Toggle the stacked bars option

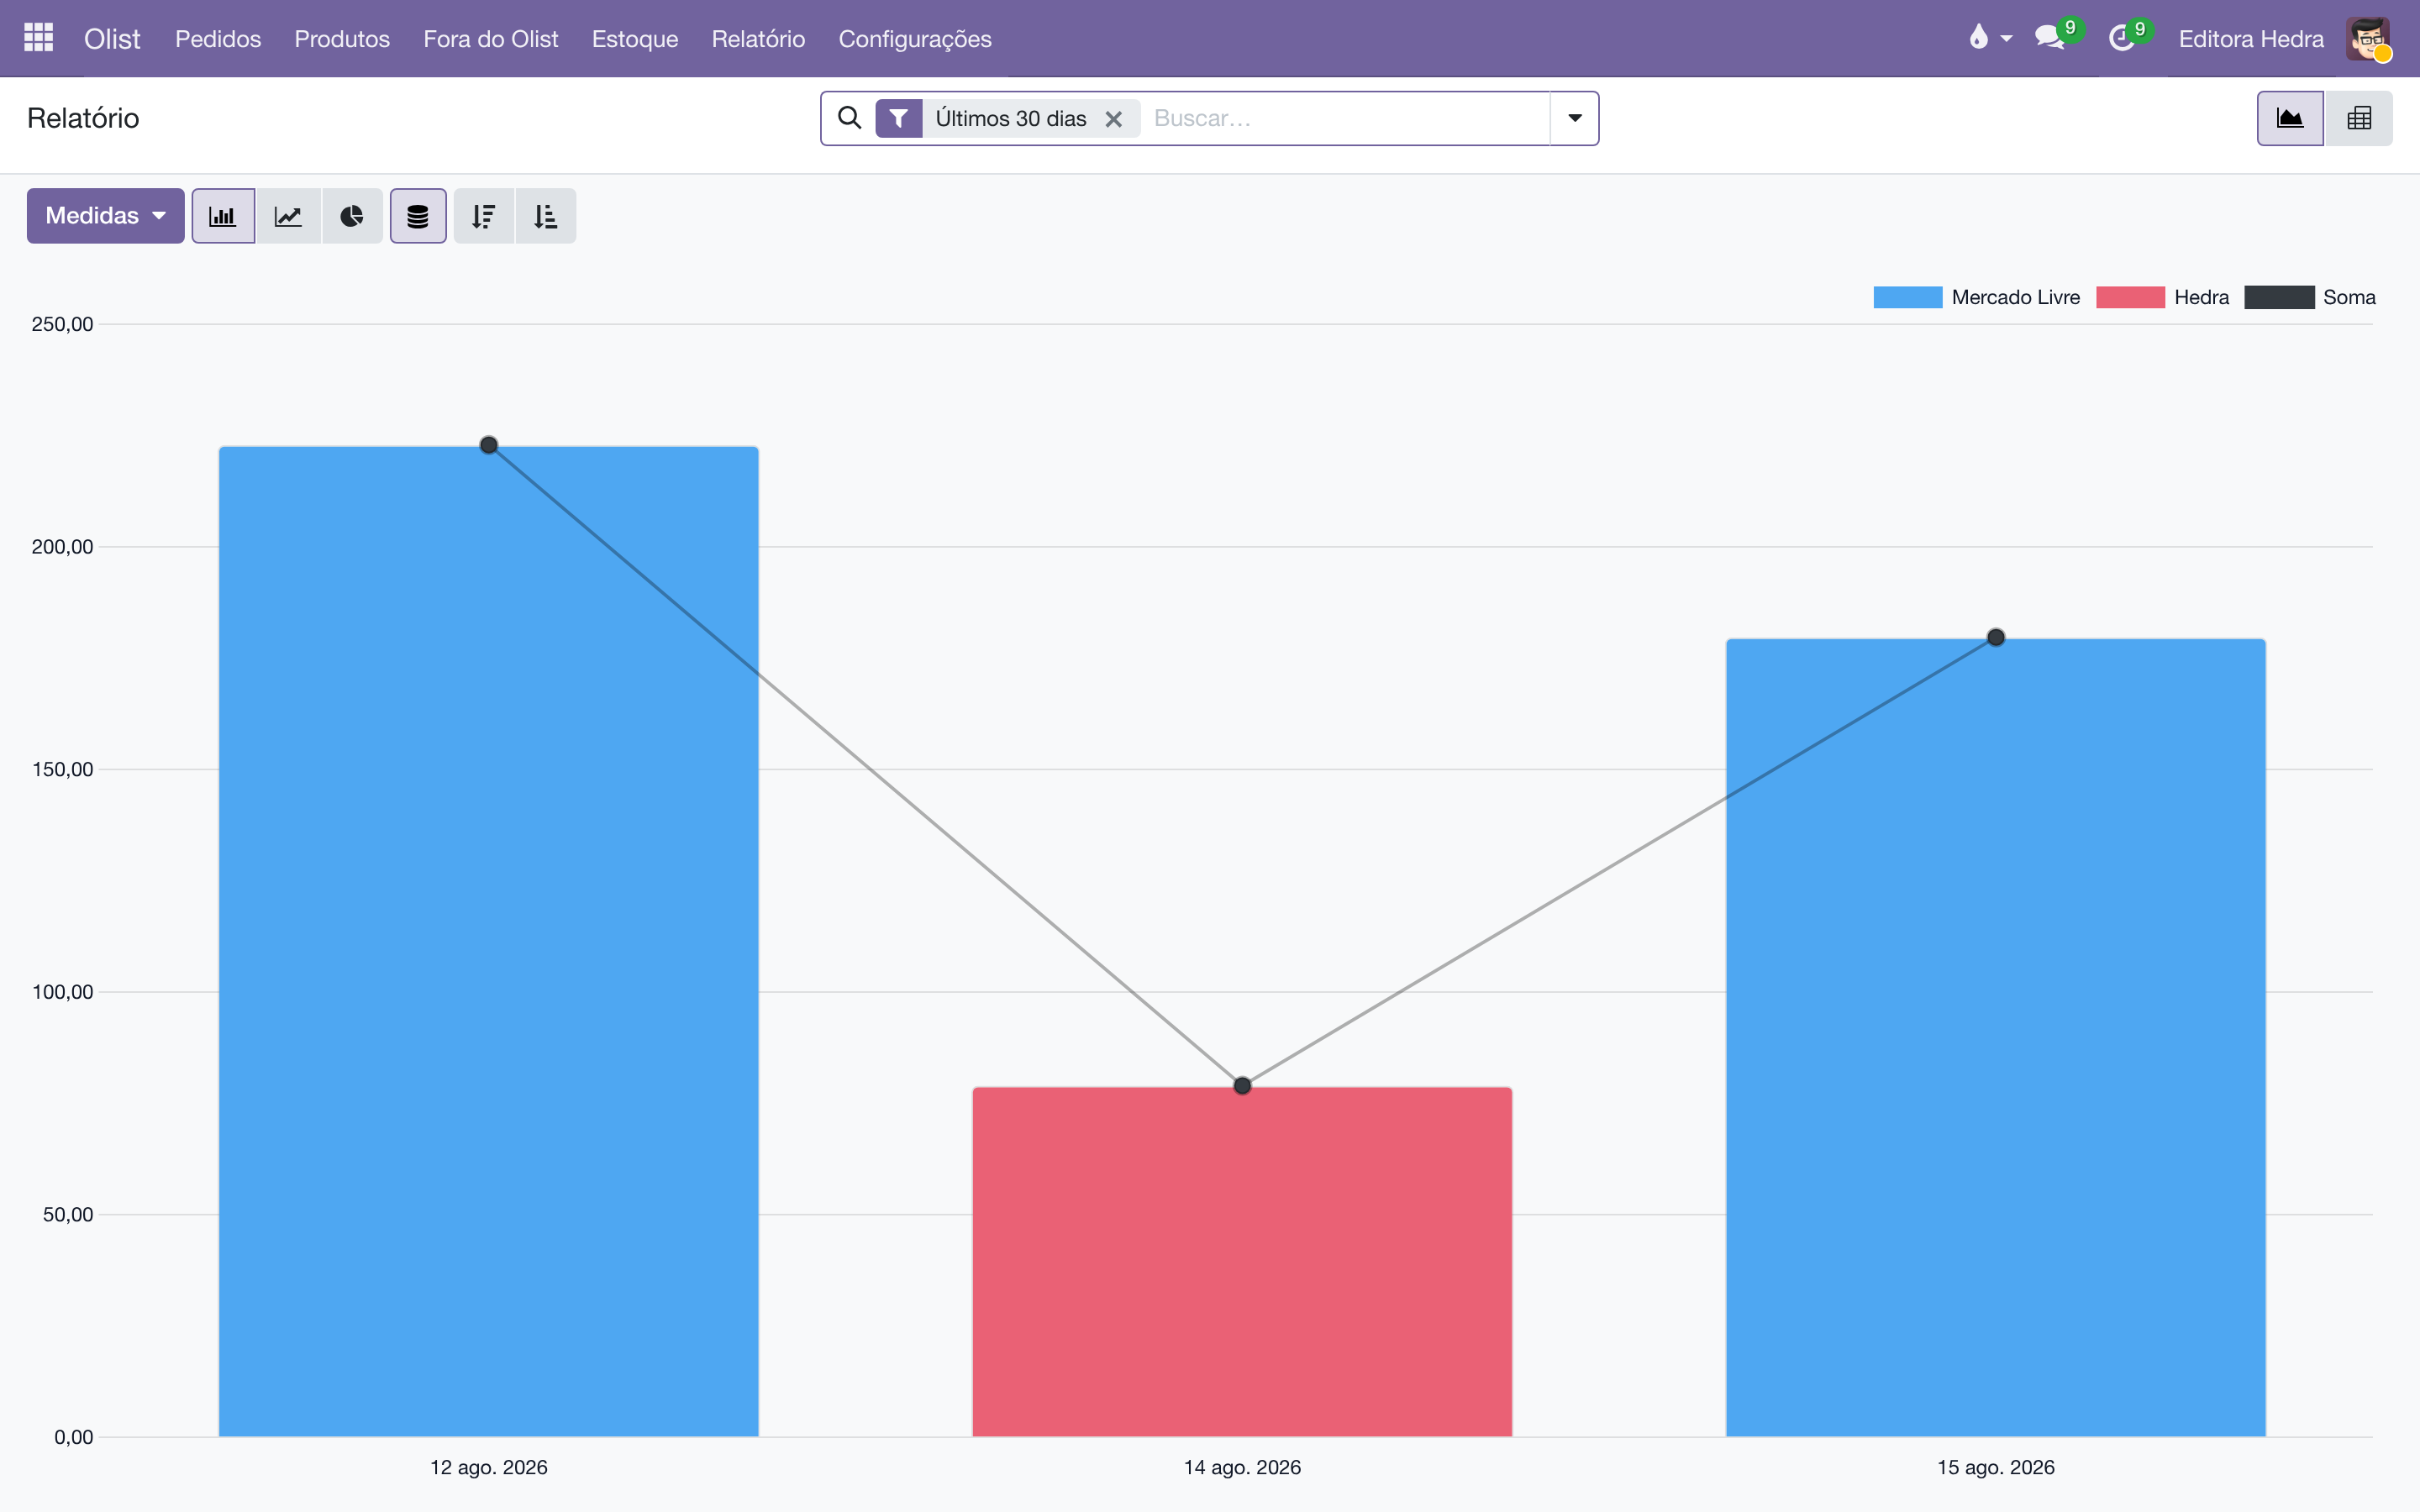click(x=418, y=216)
